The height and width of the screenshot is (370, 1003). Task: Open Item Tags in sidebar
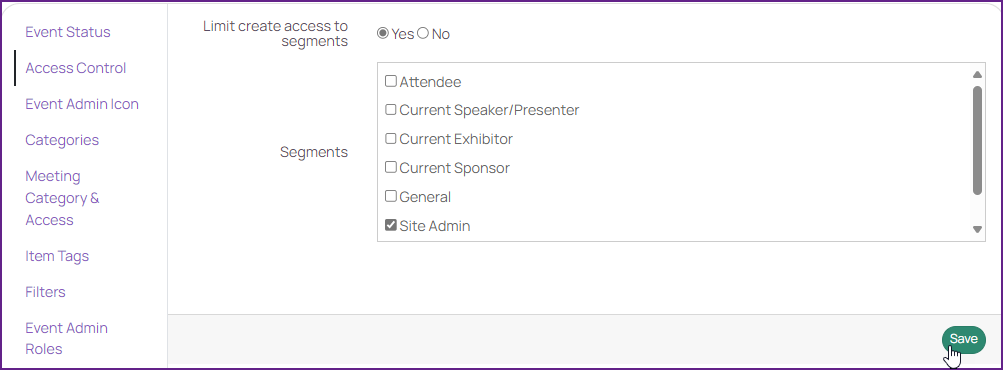click(x=57, y=256)
